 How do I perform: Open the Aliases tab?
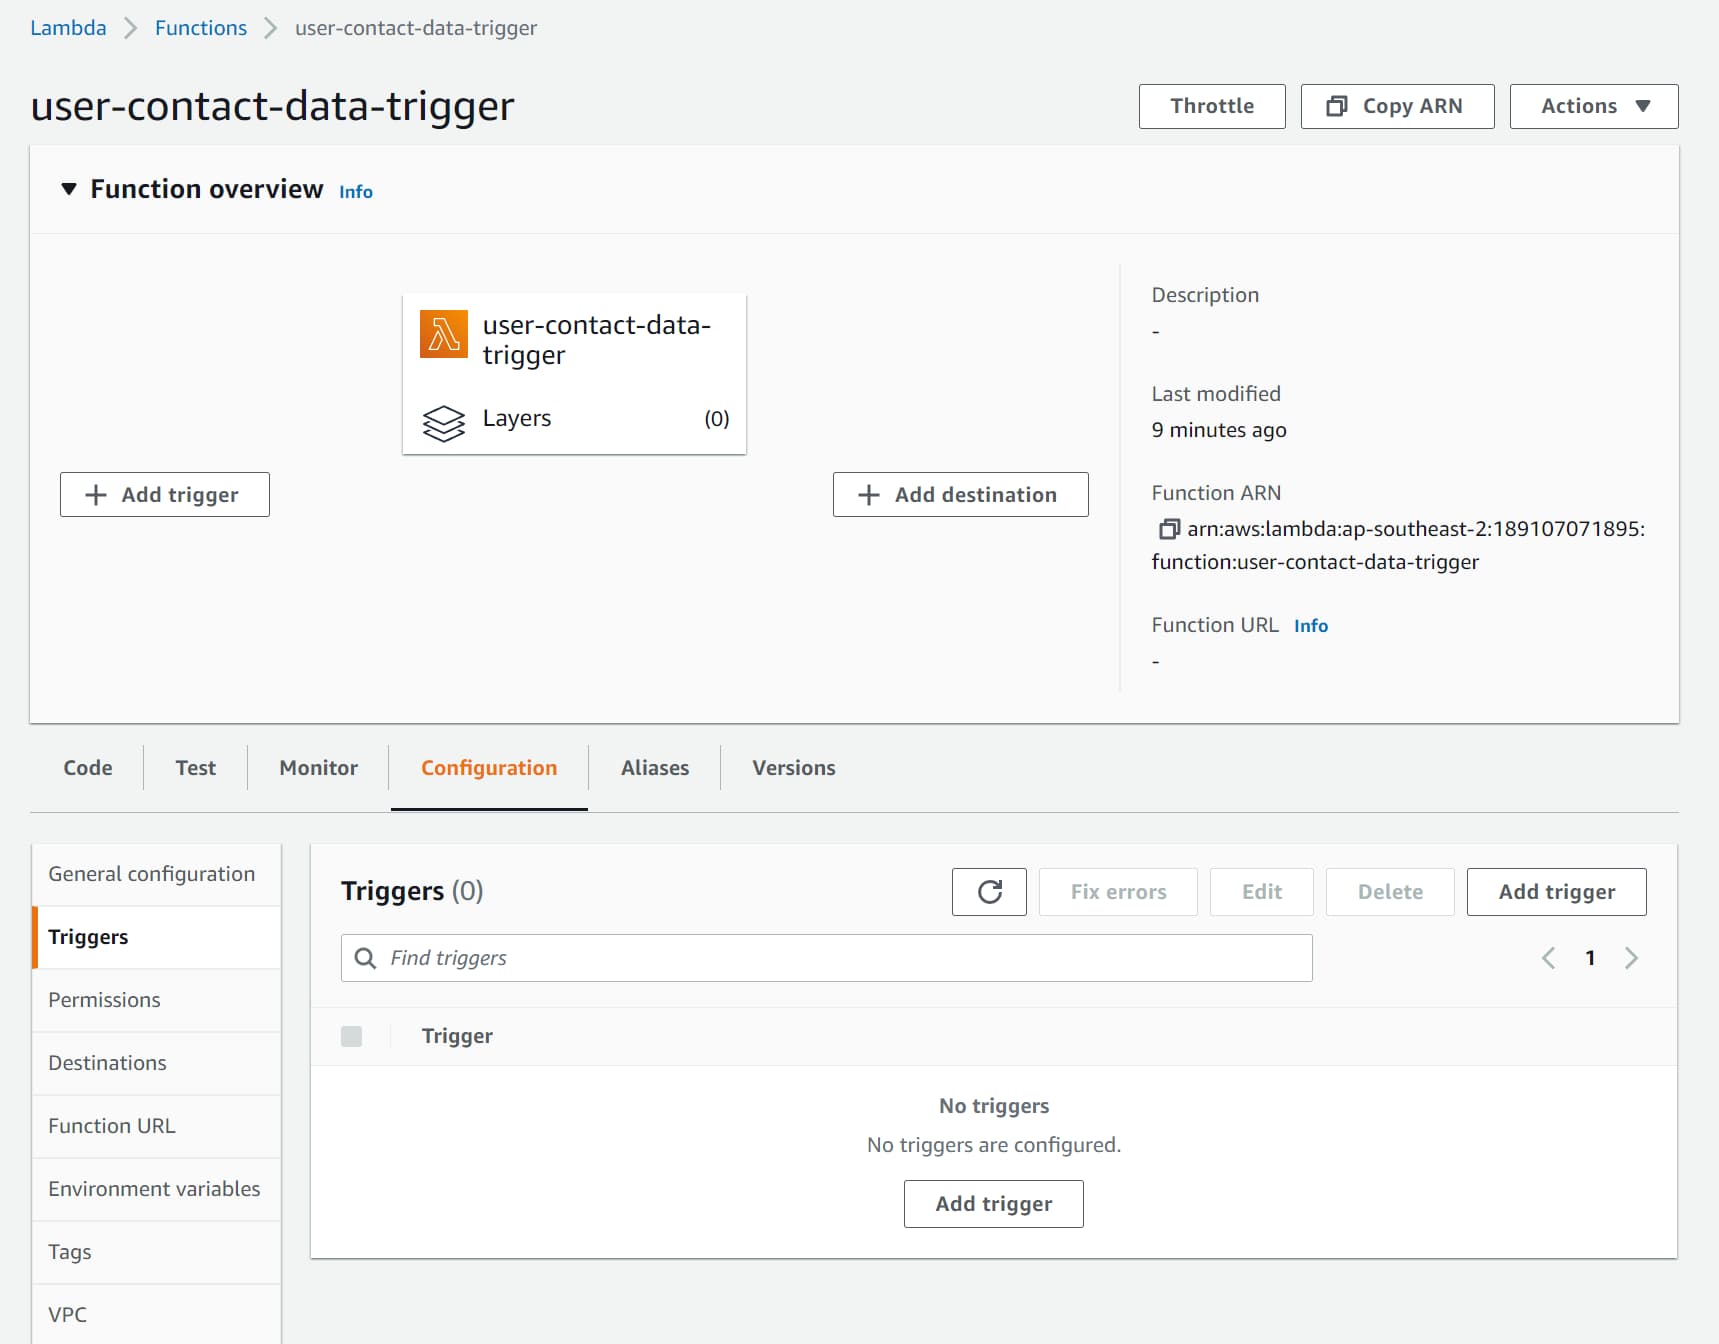tap(655, 768)
